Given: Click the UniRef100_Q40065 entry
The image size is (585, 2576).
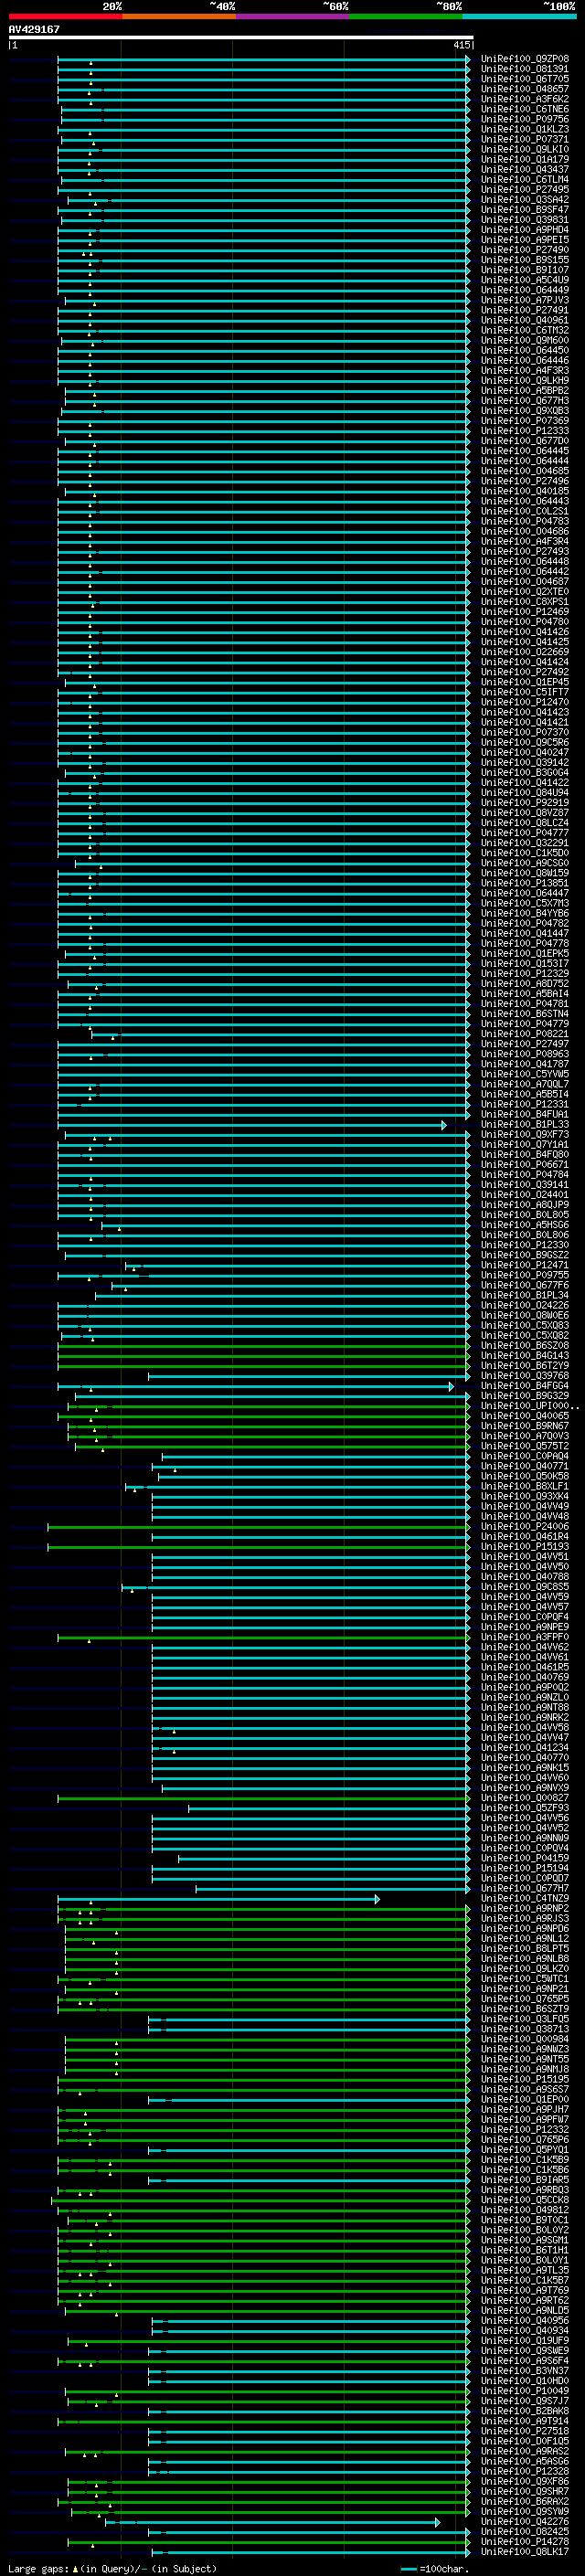Looking at the screenshot, I should pos(524,1415).
